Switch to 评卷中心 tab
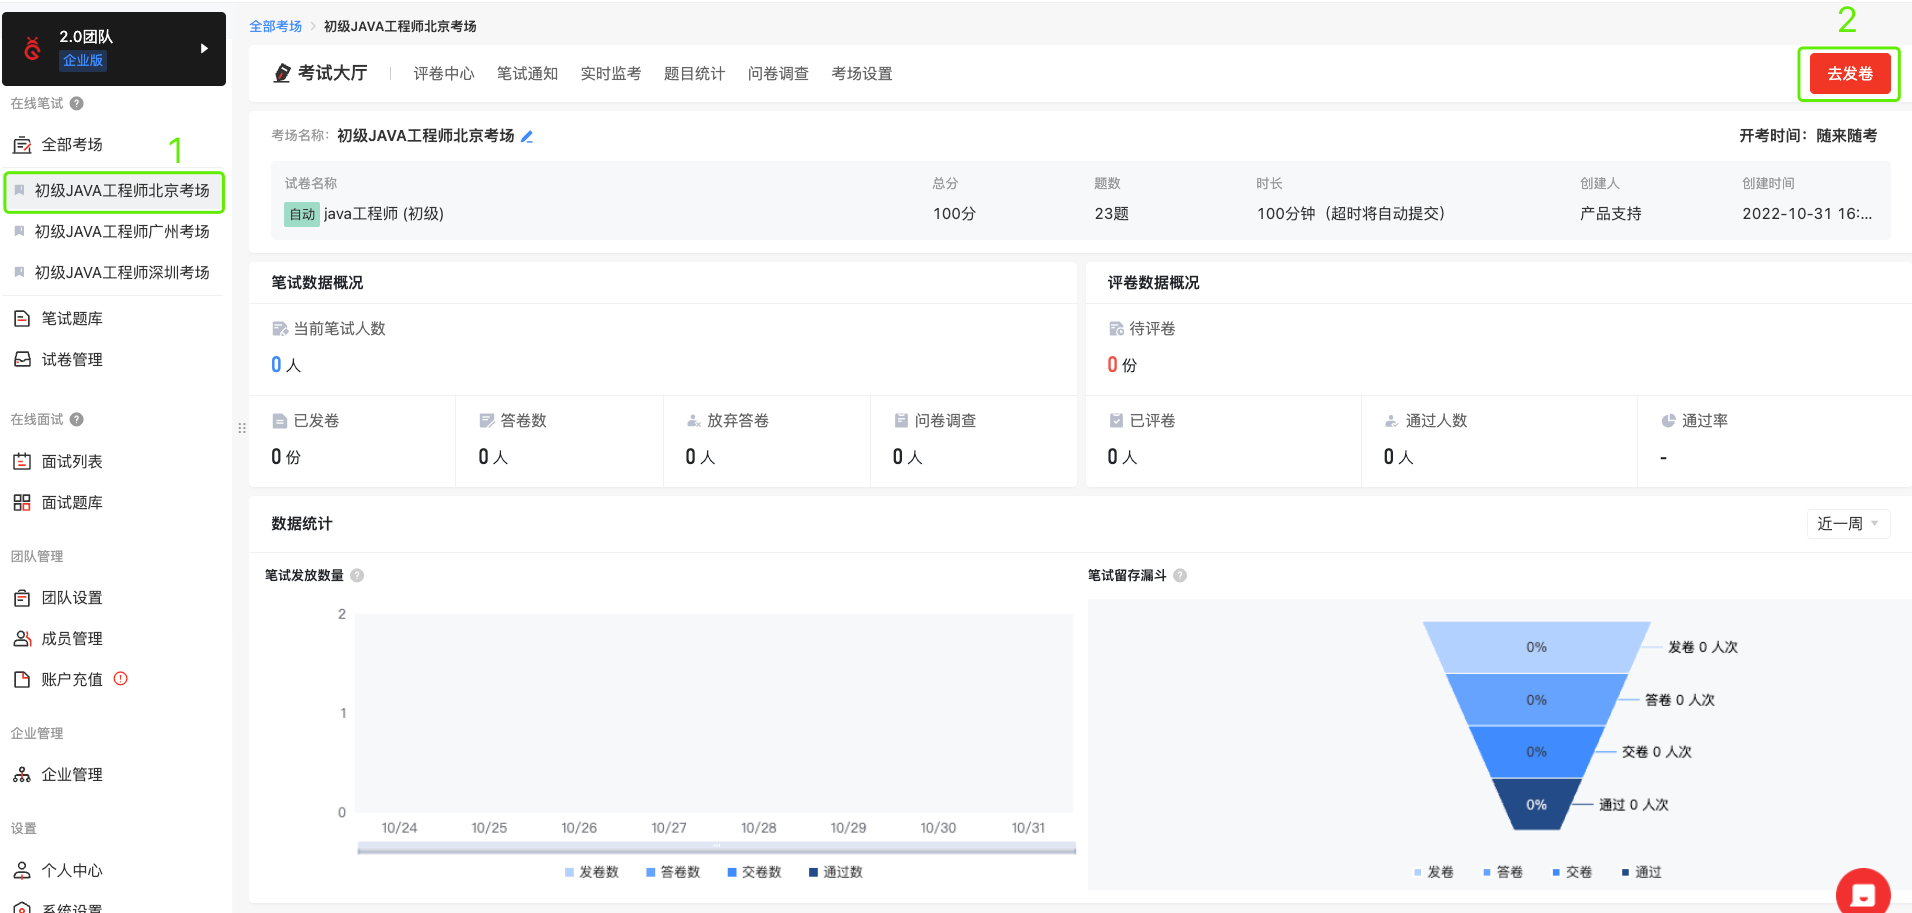Image resolution: width=1912 pixels, height=913 pixels. (x=444, y=74)
